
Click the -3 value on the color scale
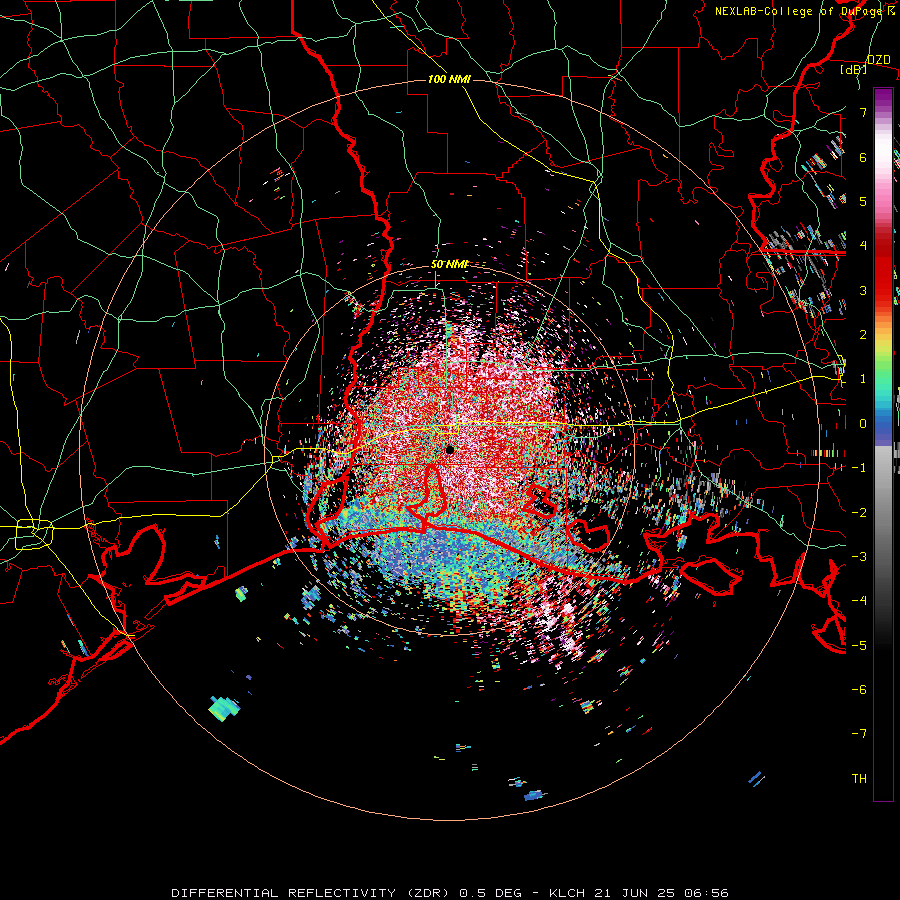[859, 557]
